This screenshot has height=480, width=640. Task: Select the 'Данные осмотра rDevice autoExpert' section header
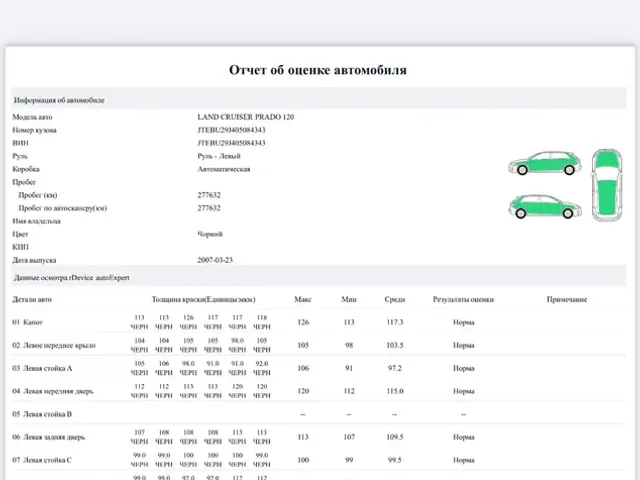pos(71,276)
